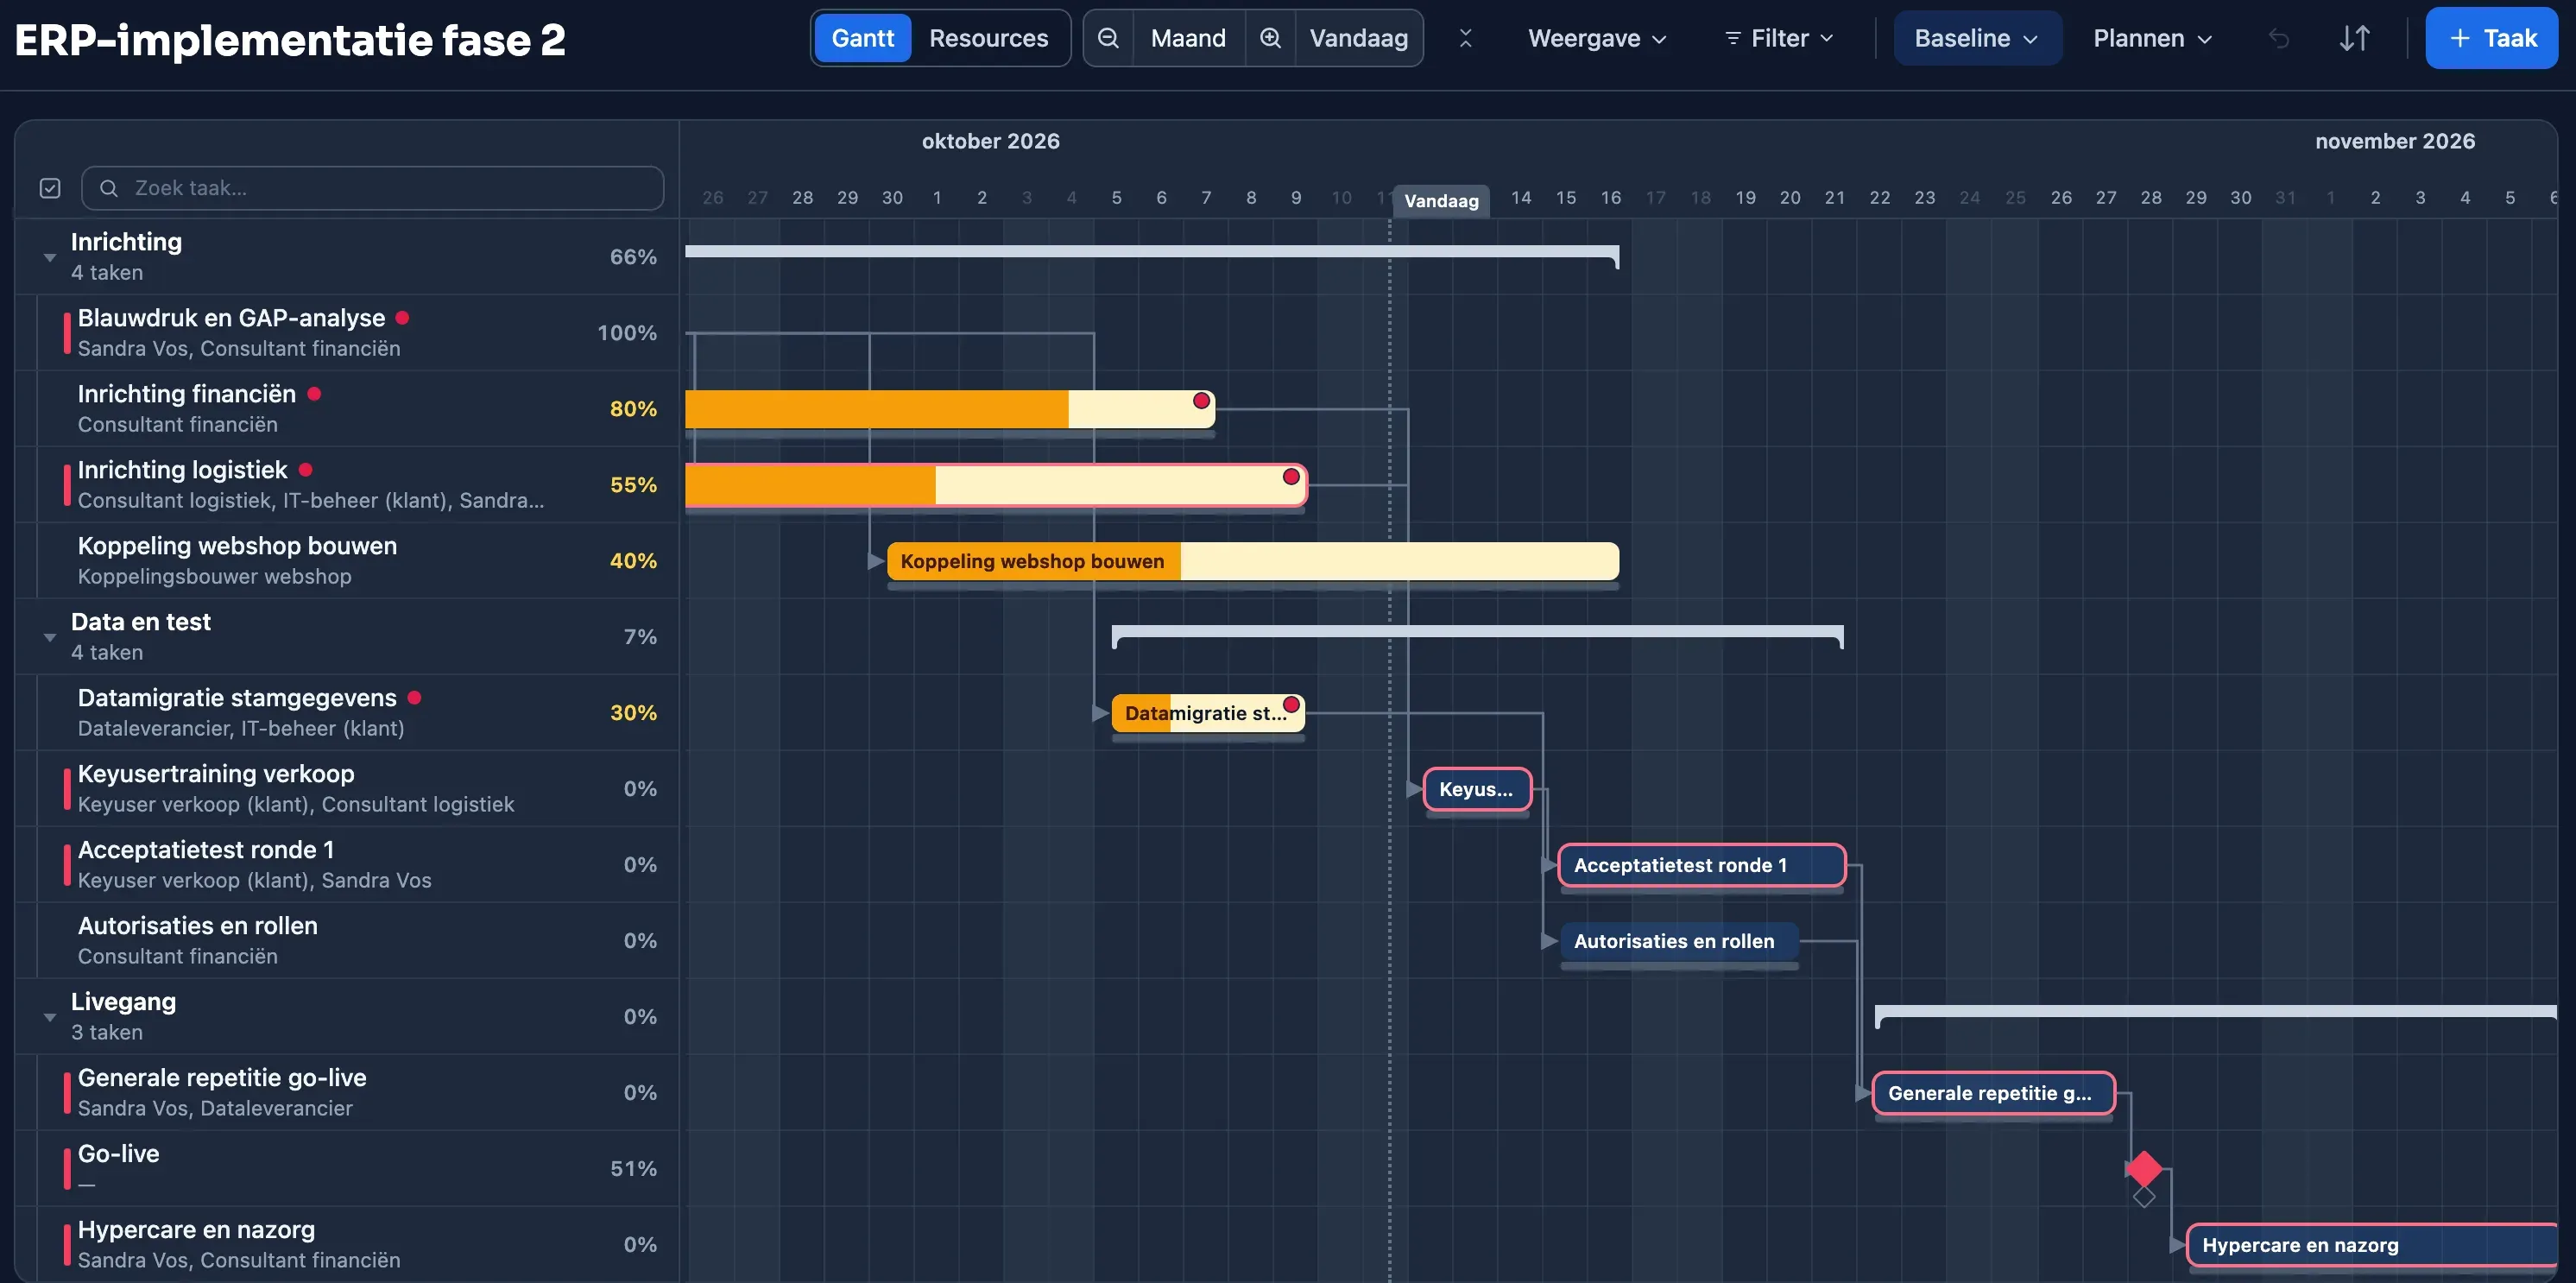Viewport: 2576px width, 1283px height.
Task: Click red dot next to Datamigratie stamgegevens name
Action: point(414,698)
